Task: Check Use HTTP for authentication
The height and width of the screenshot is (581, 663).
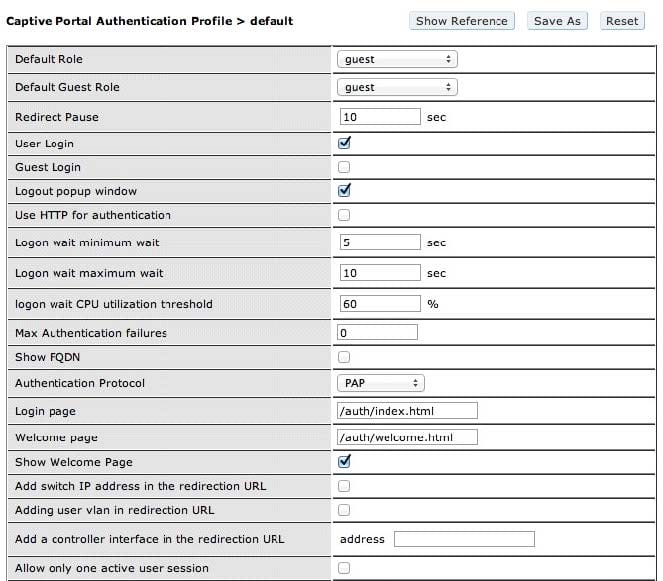Action: [x=344, y=215]
